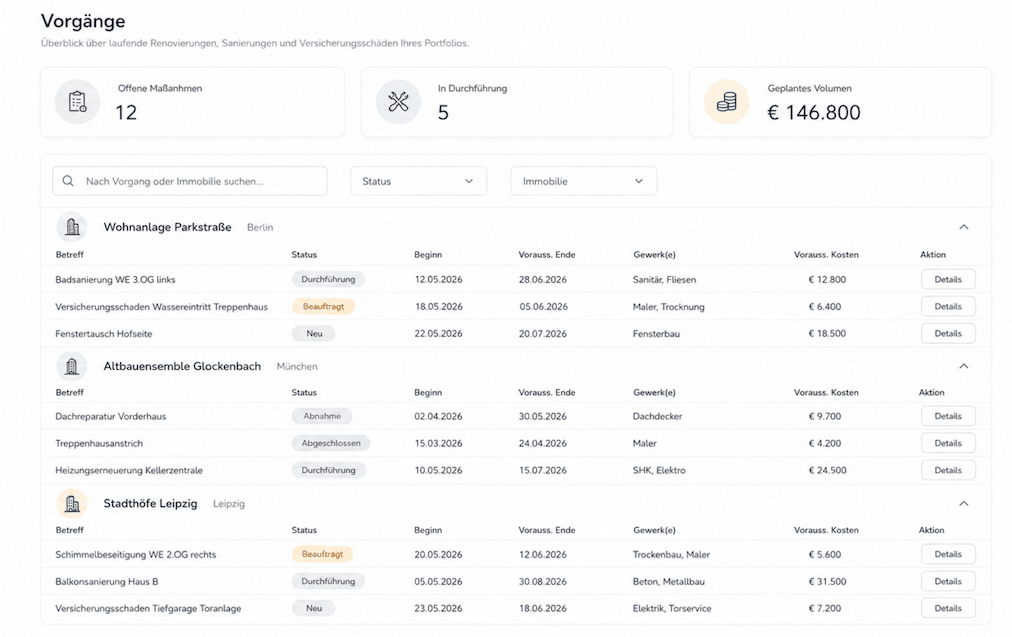Open Details for Versicherungsschaden Wassereintritt Treppenhaus
This screenshot has width=1012, height=637.
pos(948,307)
